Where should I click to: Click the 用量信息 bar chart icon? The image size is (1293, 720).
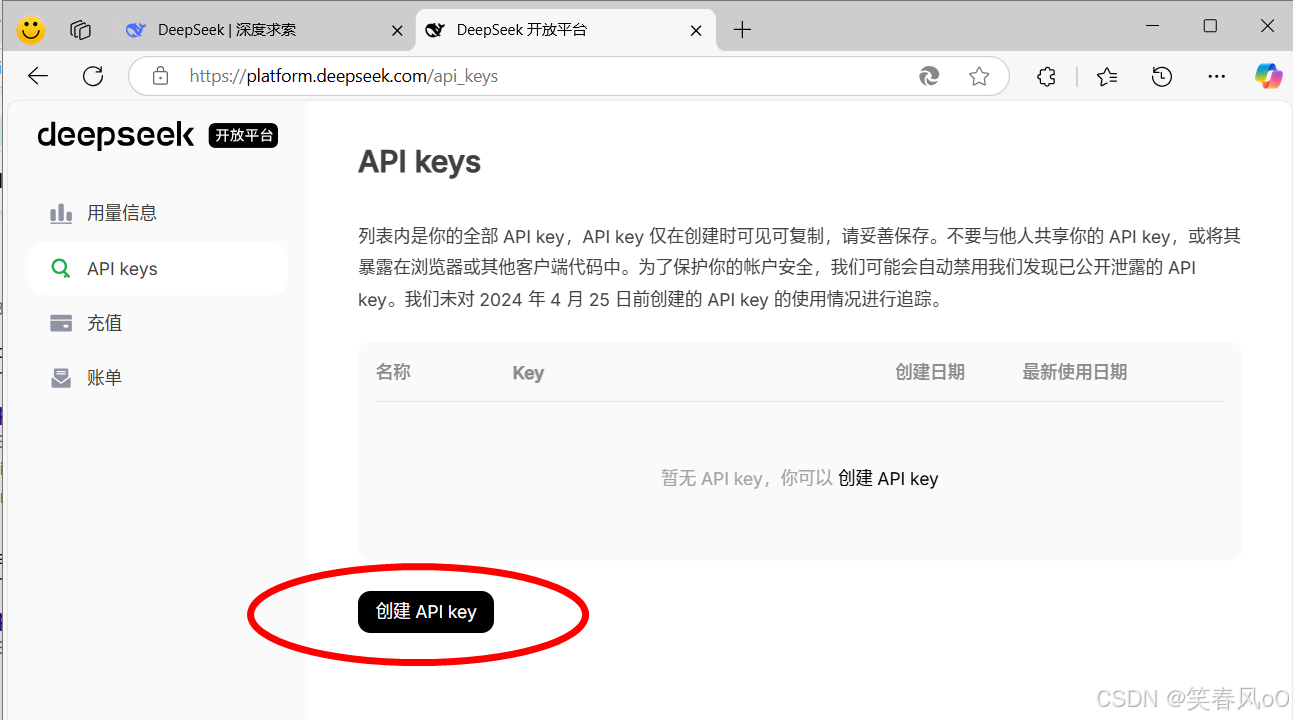[x=61, y=213]
